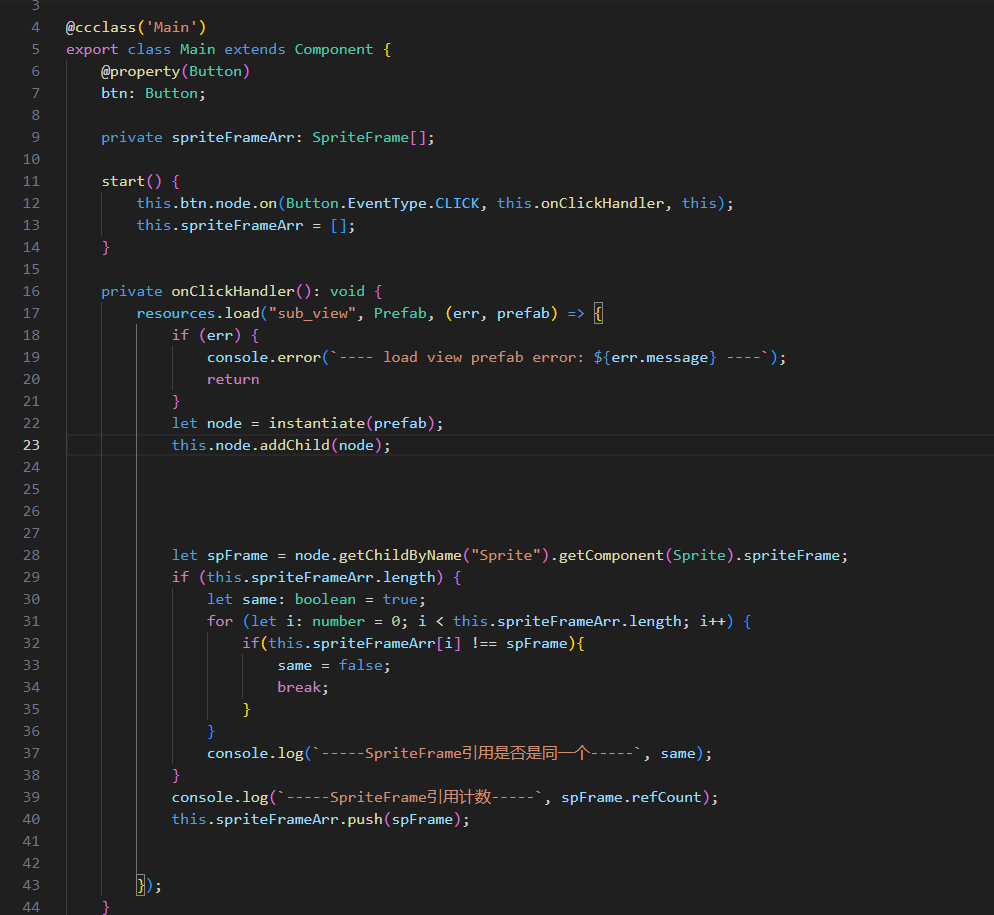Click highlighted closing brace on line 43

tap(140, 885)
